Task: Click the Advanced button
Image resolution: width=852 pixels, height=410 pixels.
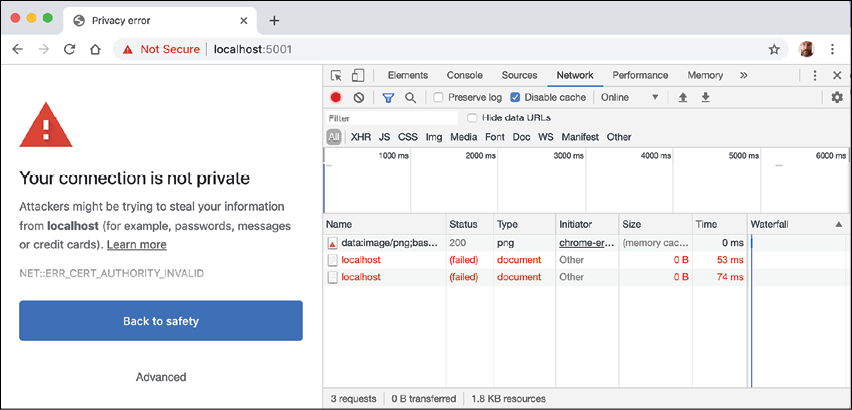Action: pos(161,377)
